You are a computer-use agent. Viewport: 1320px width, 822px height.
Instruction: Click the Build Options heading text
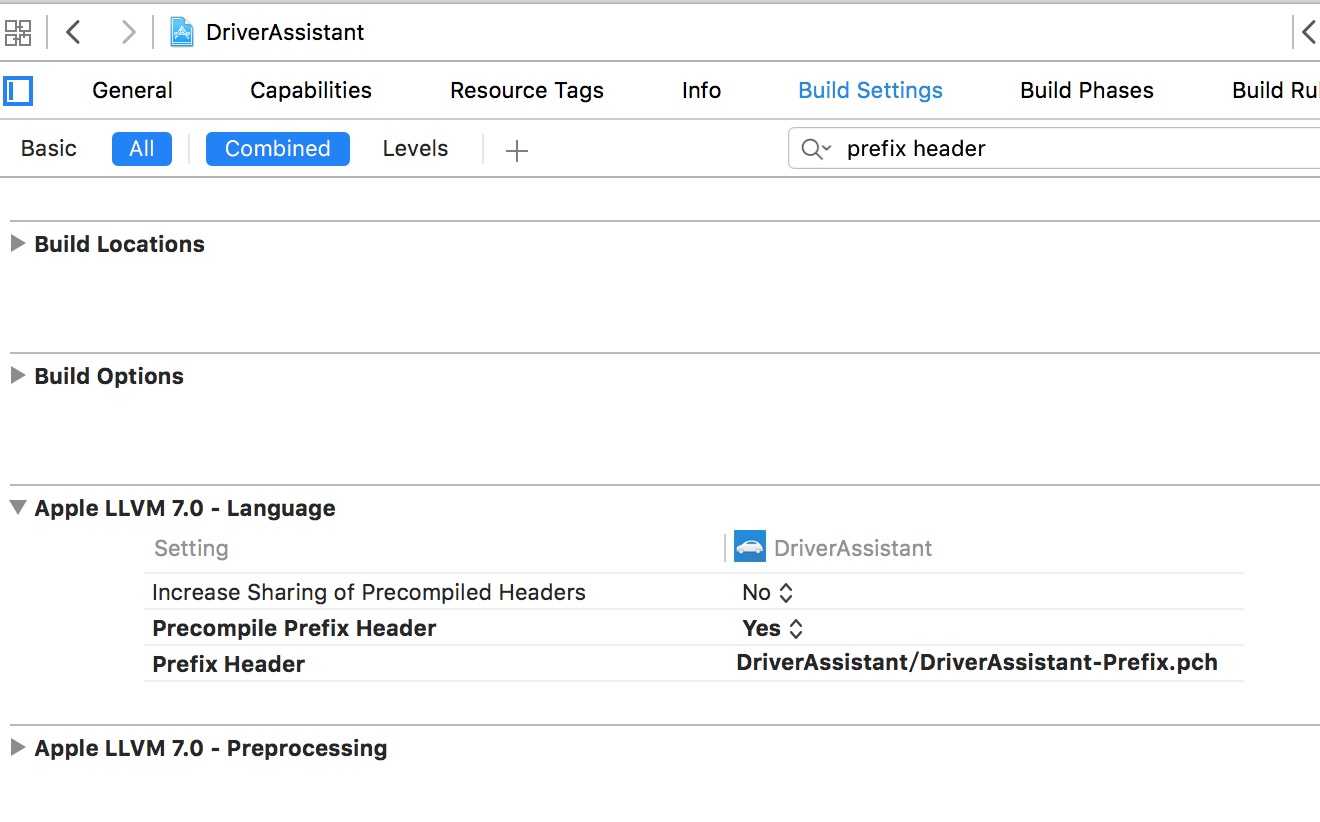(x=109, y=376)
